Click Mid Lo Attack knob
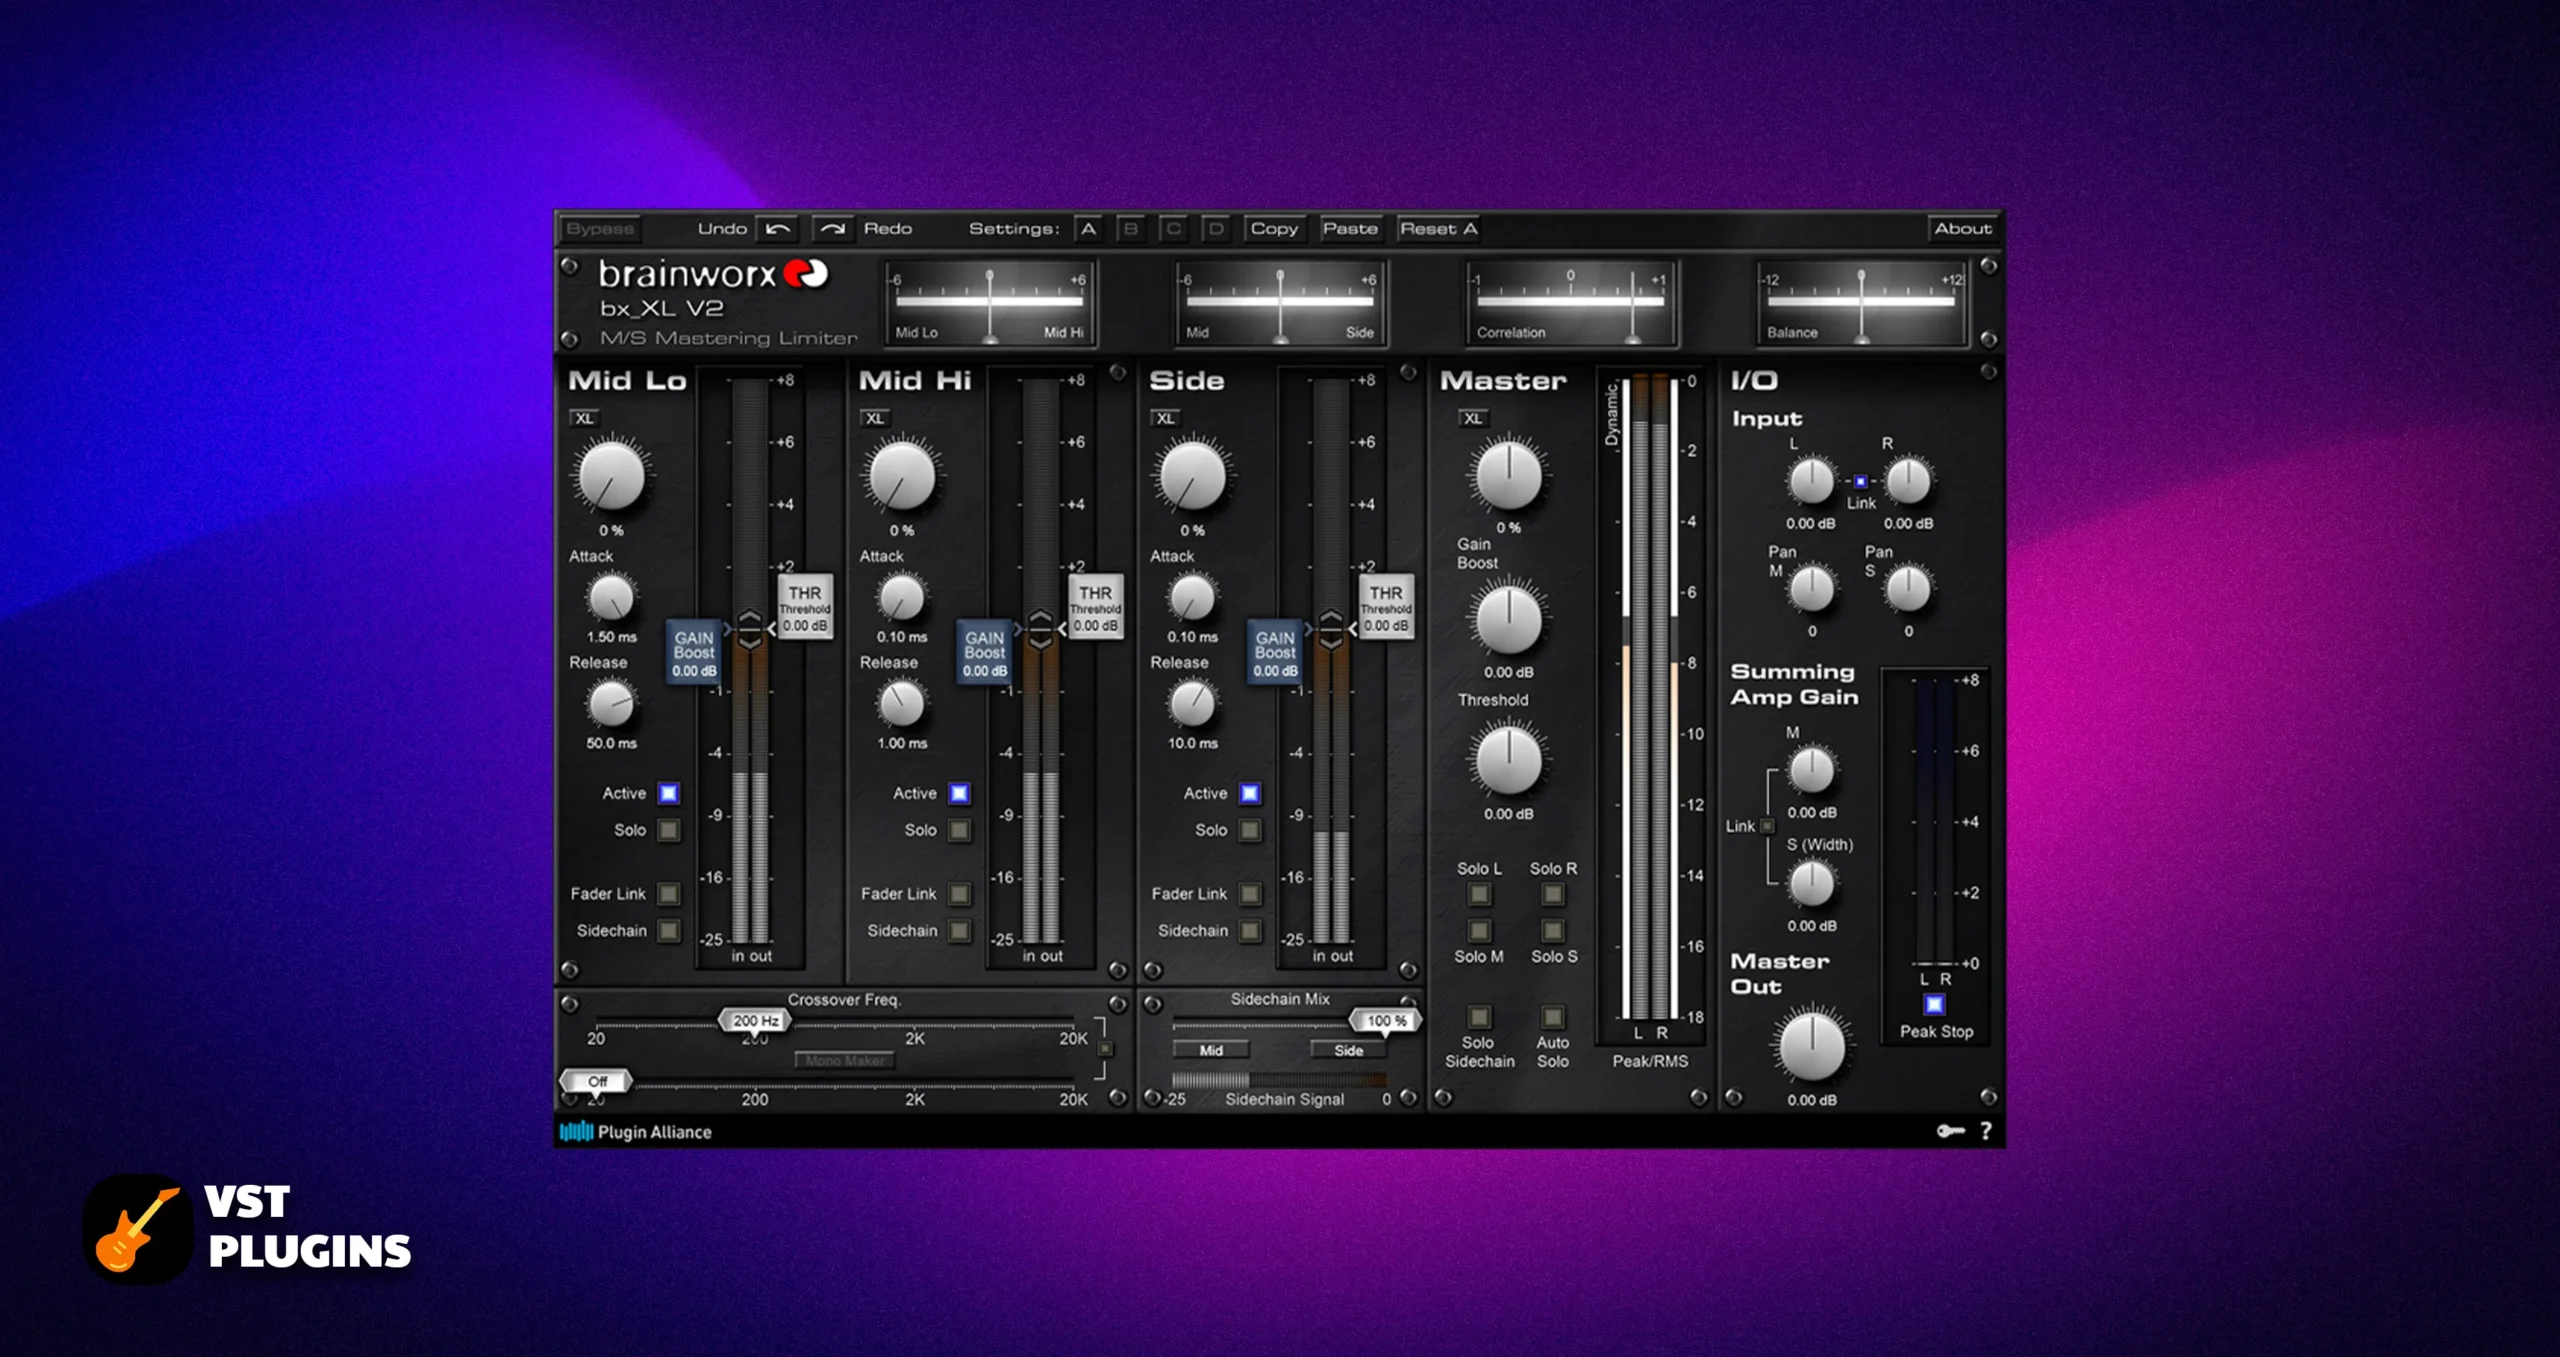The height and width of the screenshot is (1357, 2560). (611, 598)
